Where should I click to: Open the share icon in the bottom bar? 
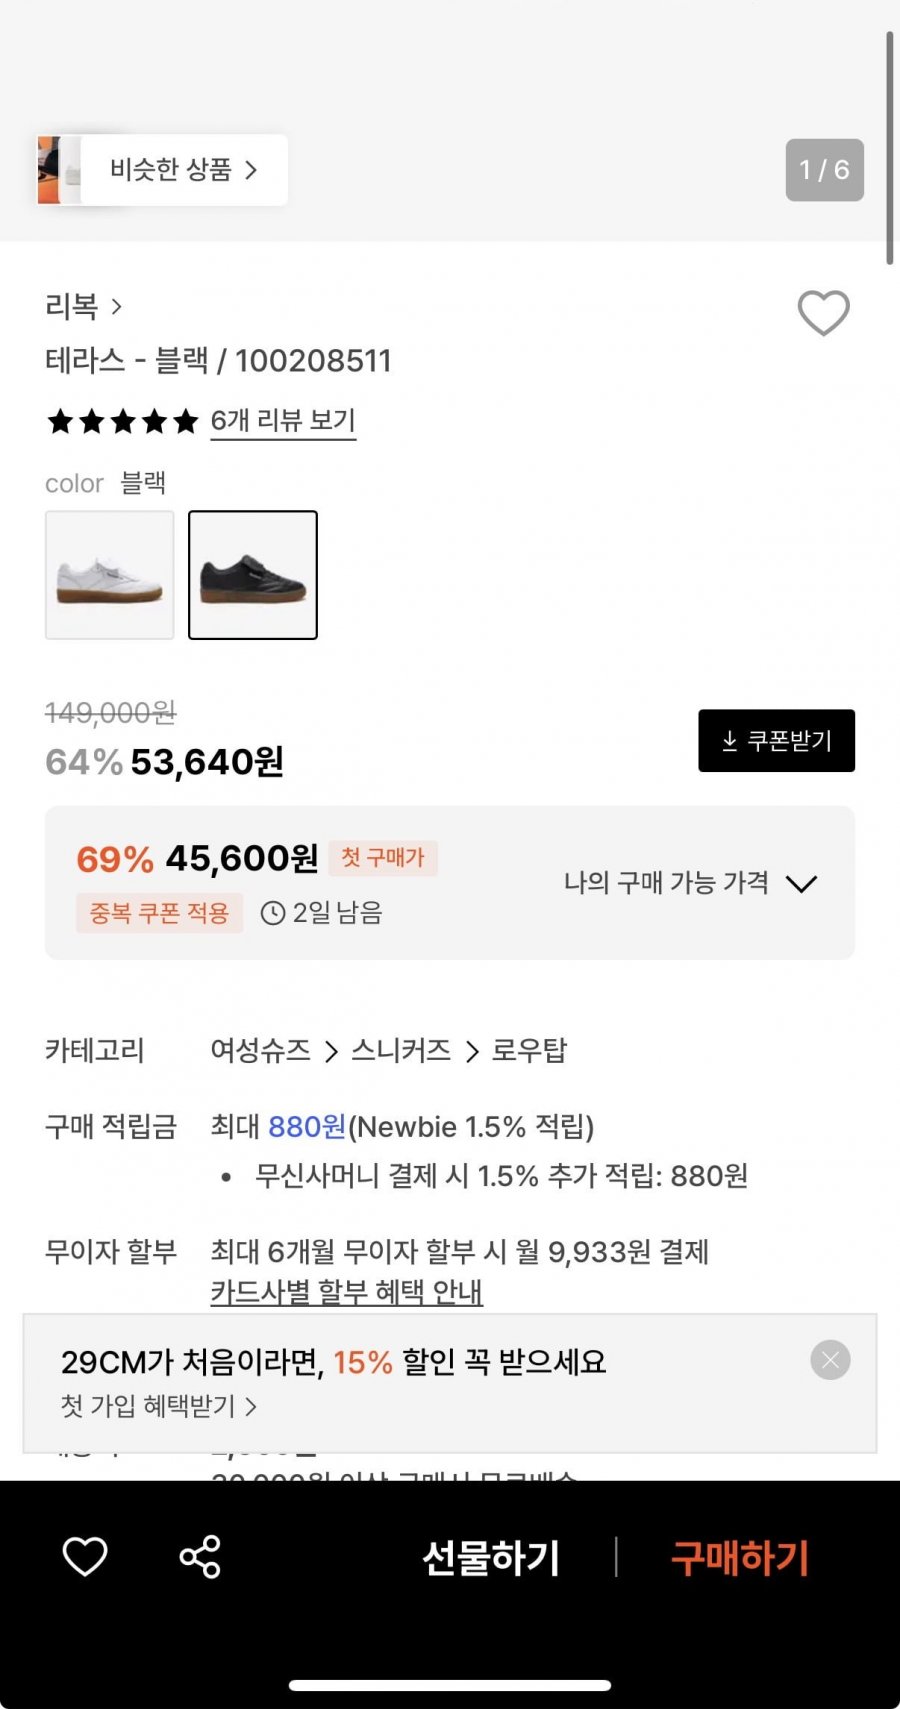200,1556
